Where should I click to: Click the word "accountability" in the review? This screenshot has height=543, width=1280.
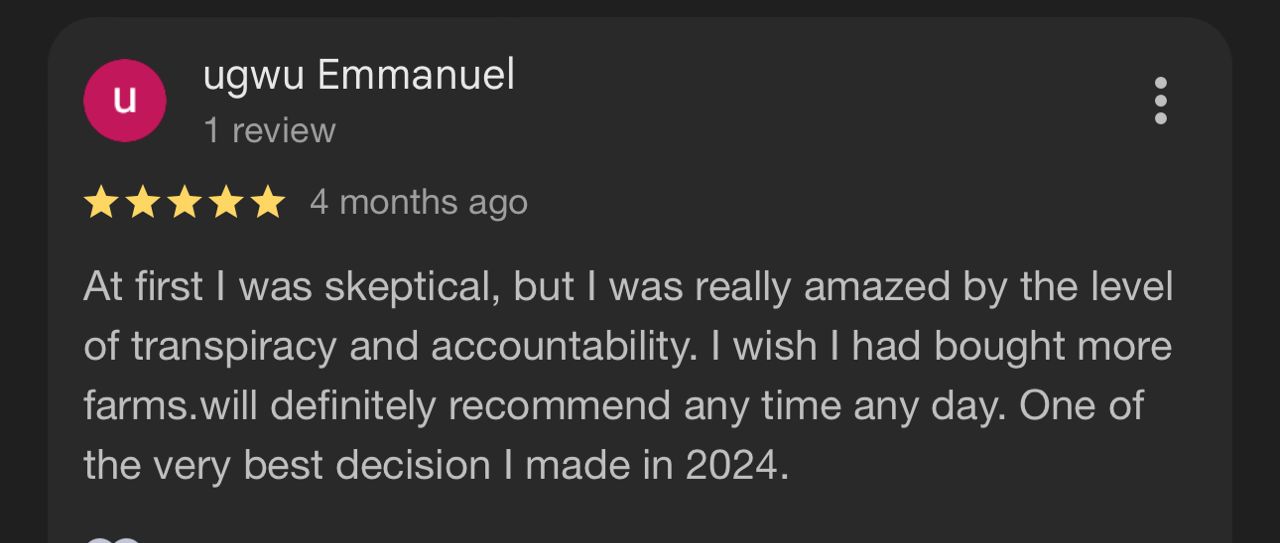point(562,347)
